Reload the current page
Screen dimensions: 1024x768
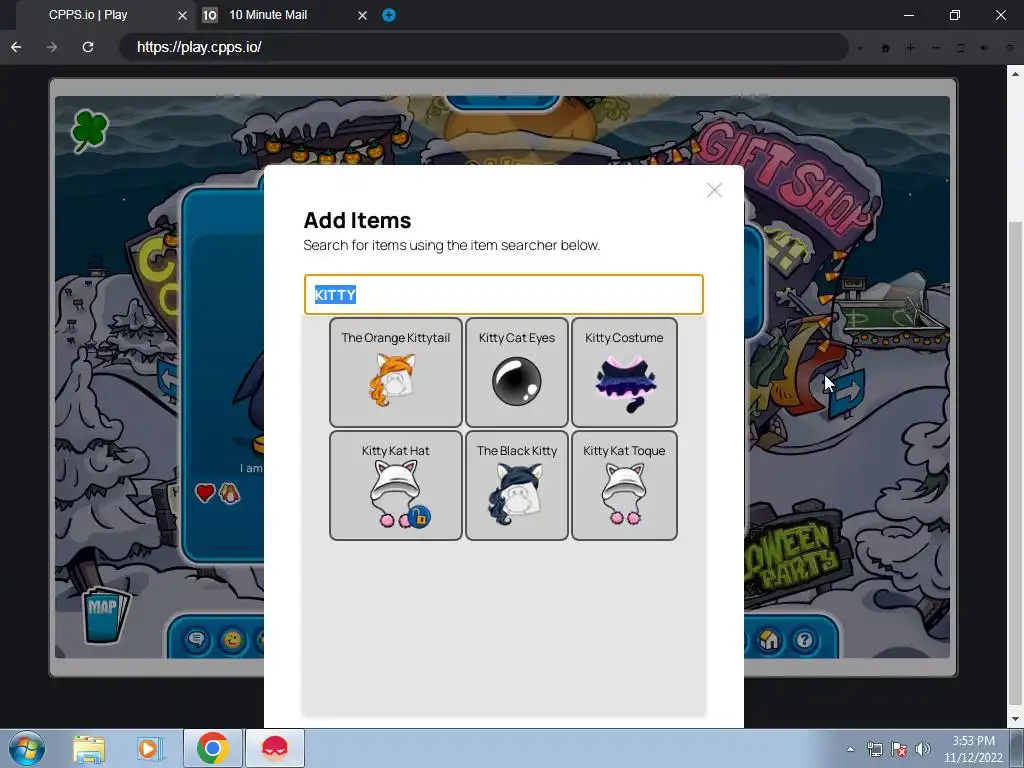(88, 47)
